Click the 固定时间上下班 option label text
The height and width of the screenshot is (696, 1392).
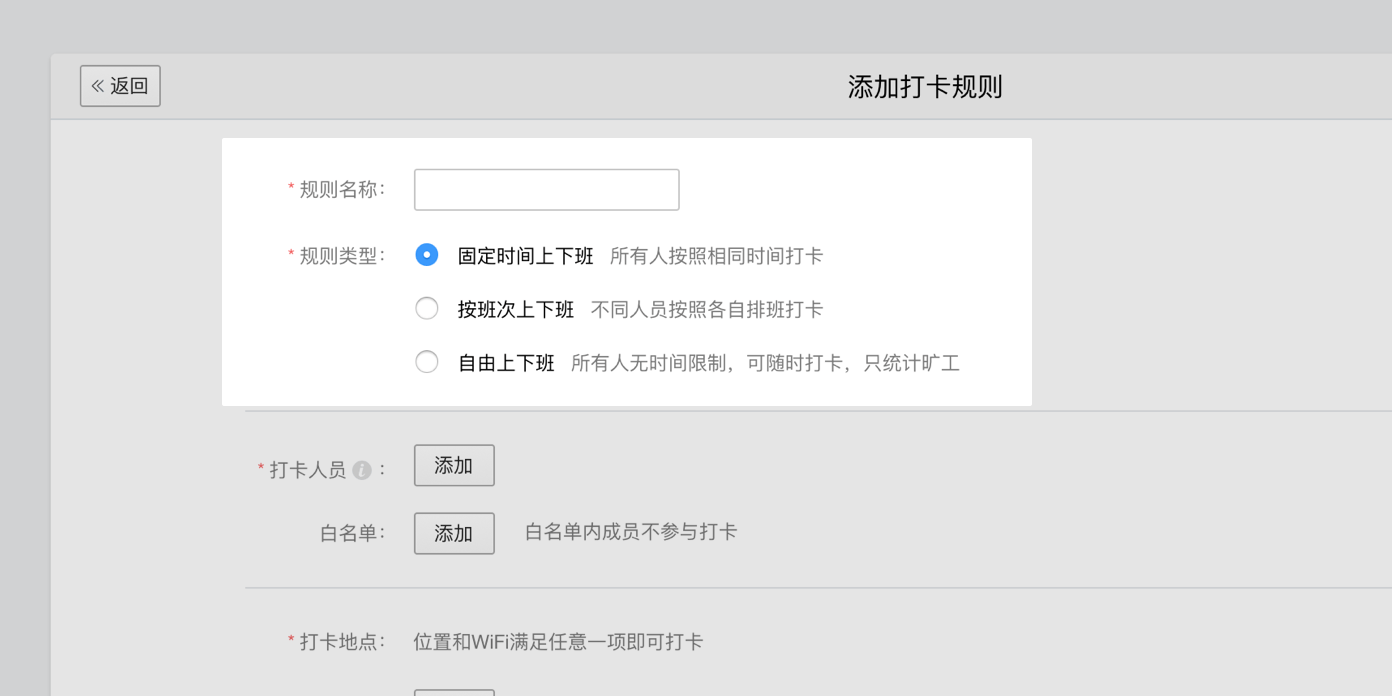tap(526, 256)
